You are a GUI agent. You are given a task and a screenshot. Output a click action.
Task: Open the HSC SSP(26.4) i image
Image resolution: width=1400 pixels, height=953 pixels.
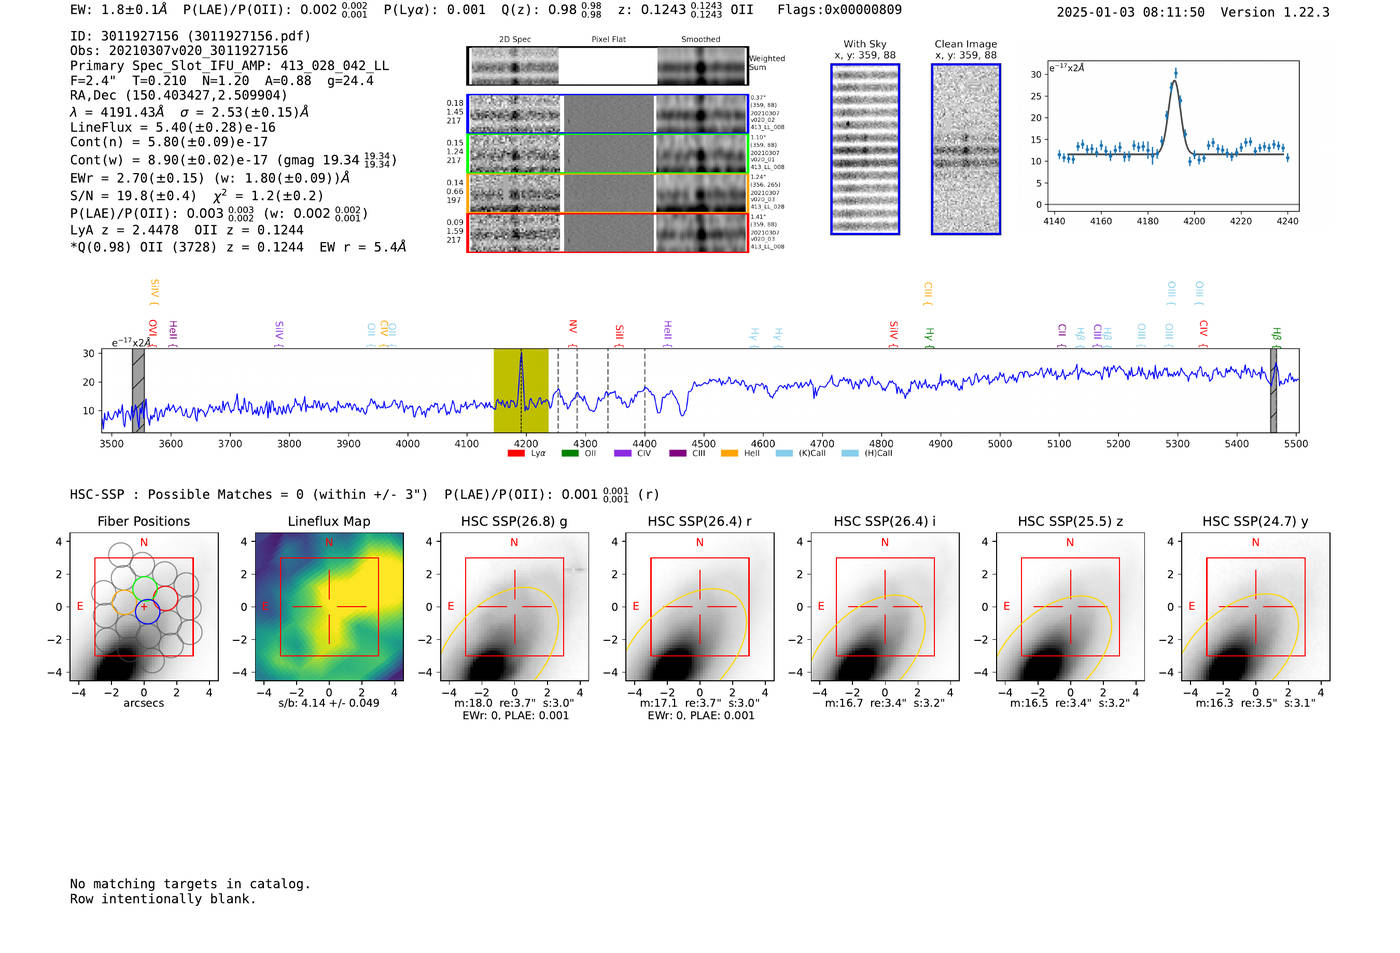tap(885, 607)
